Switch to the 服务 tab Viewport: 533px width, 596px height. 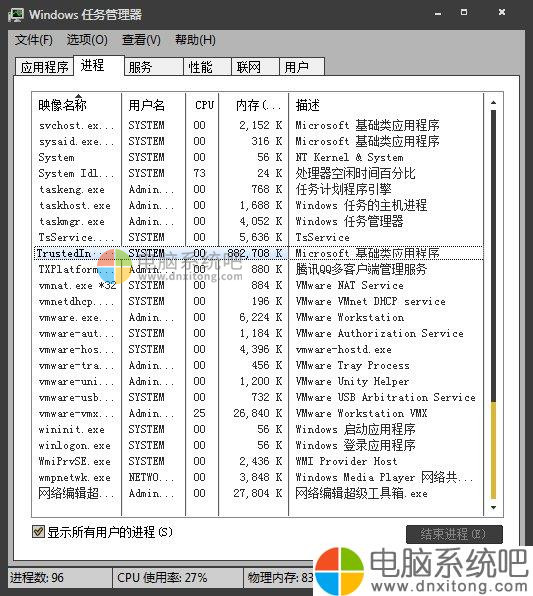pos(154,67)
